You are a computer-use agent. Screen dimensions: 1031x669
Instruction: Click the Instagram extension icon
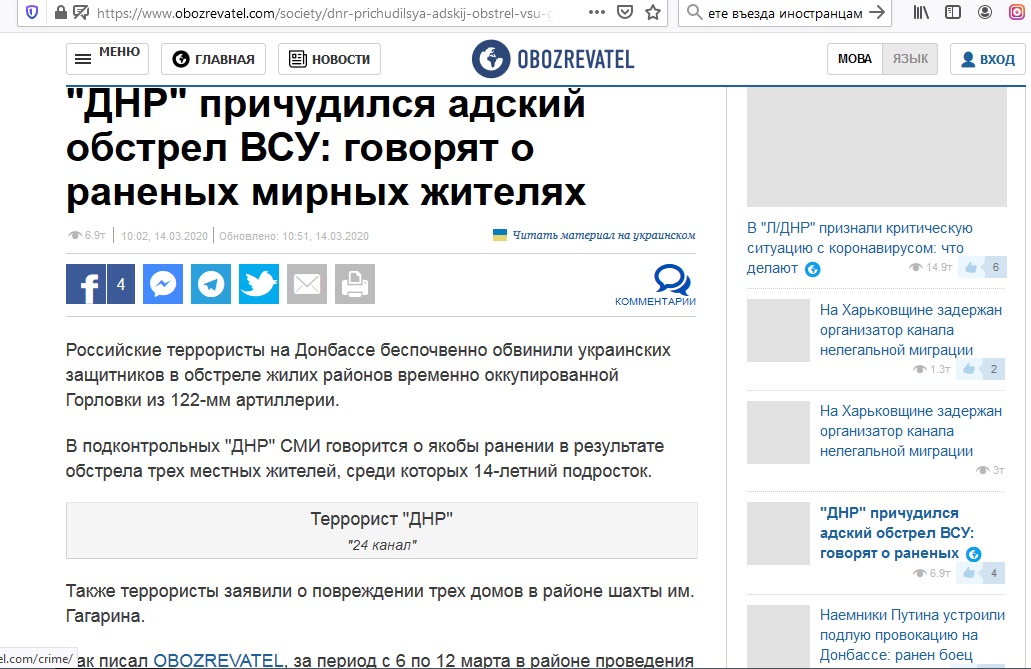tap(1017, 12)
